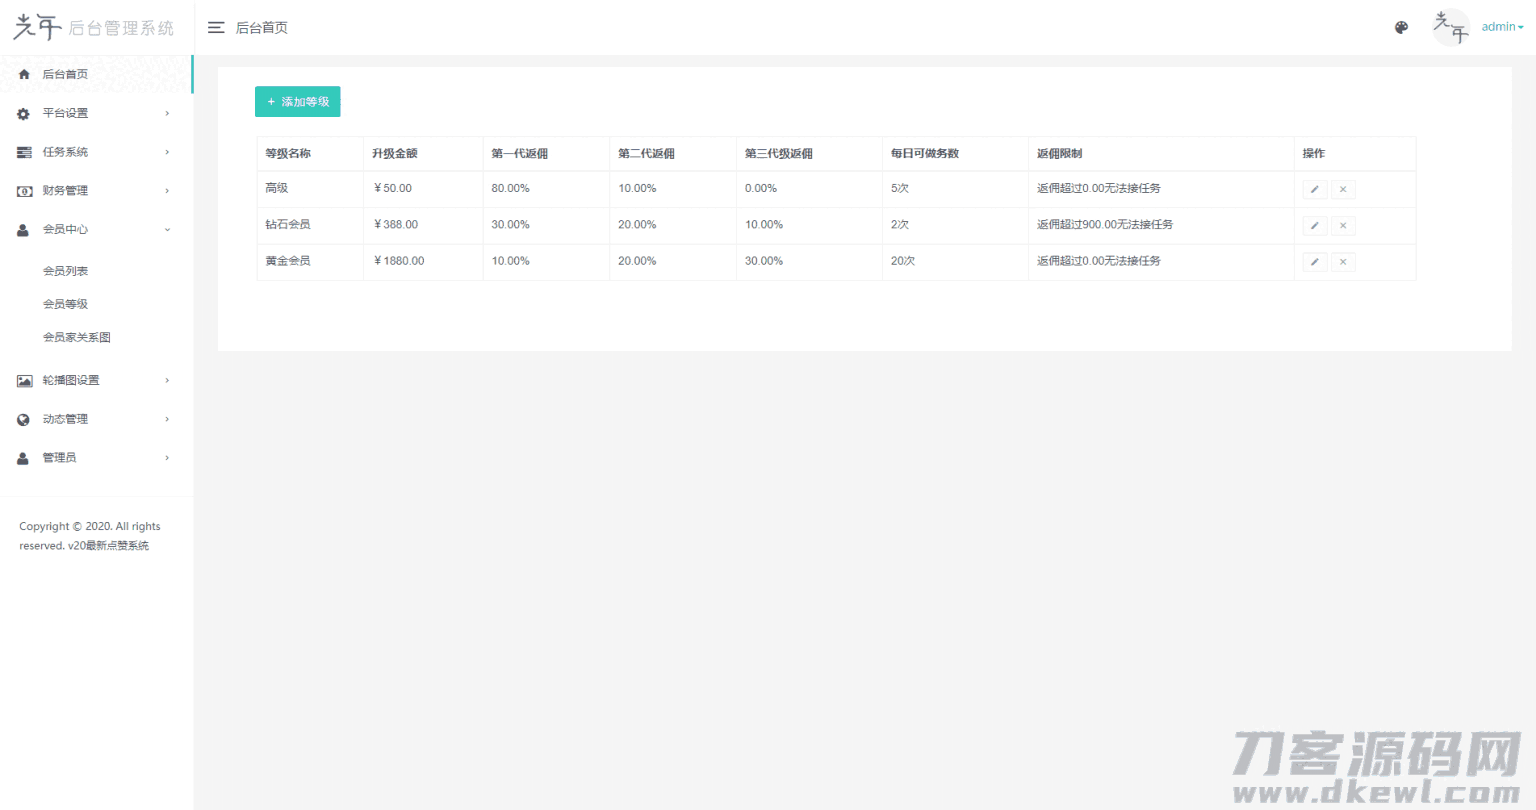Expand the 任务系统 menu chevron
This screenshot has width=1536, height=810.
click(x=167, y=152)
